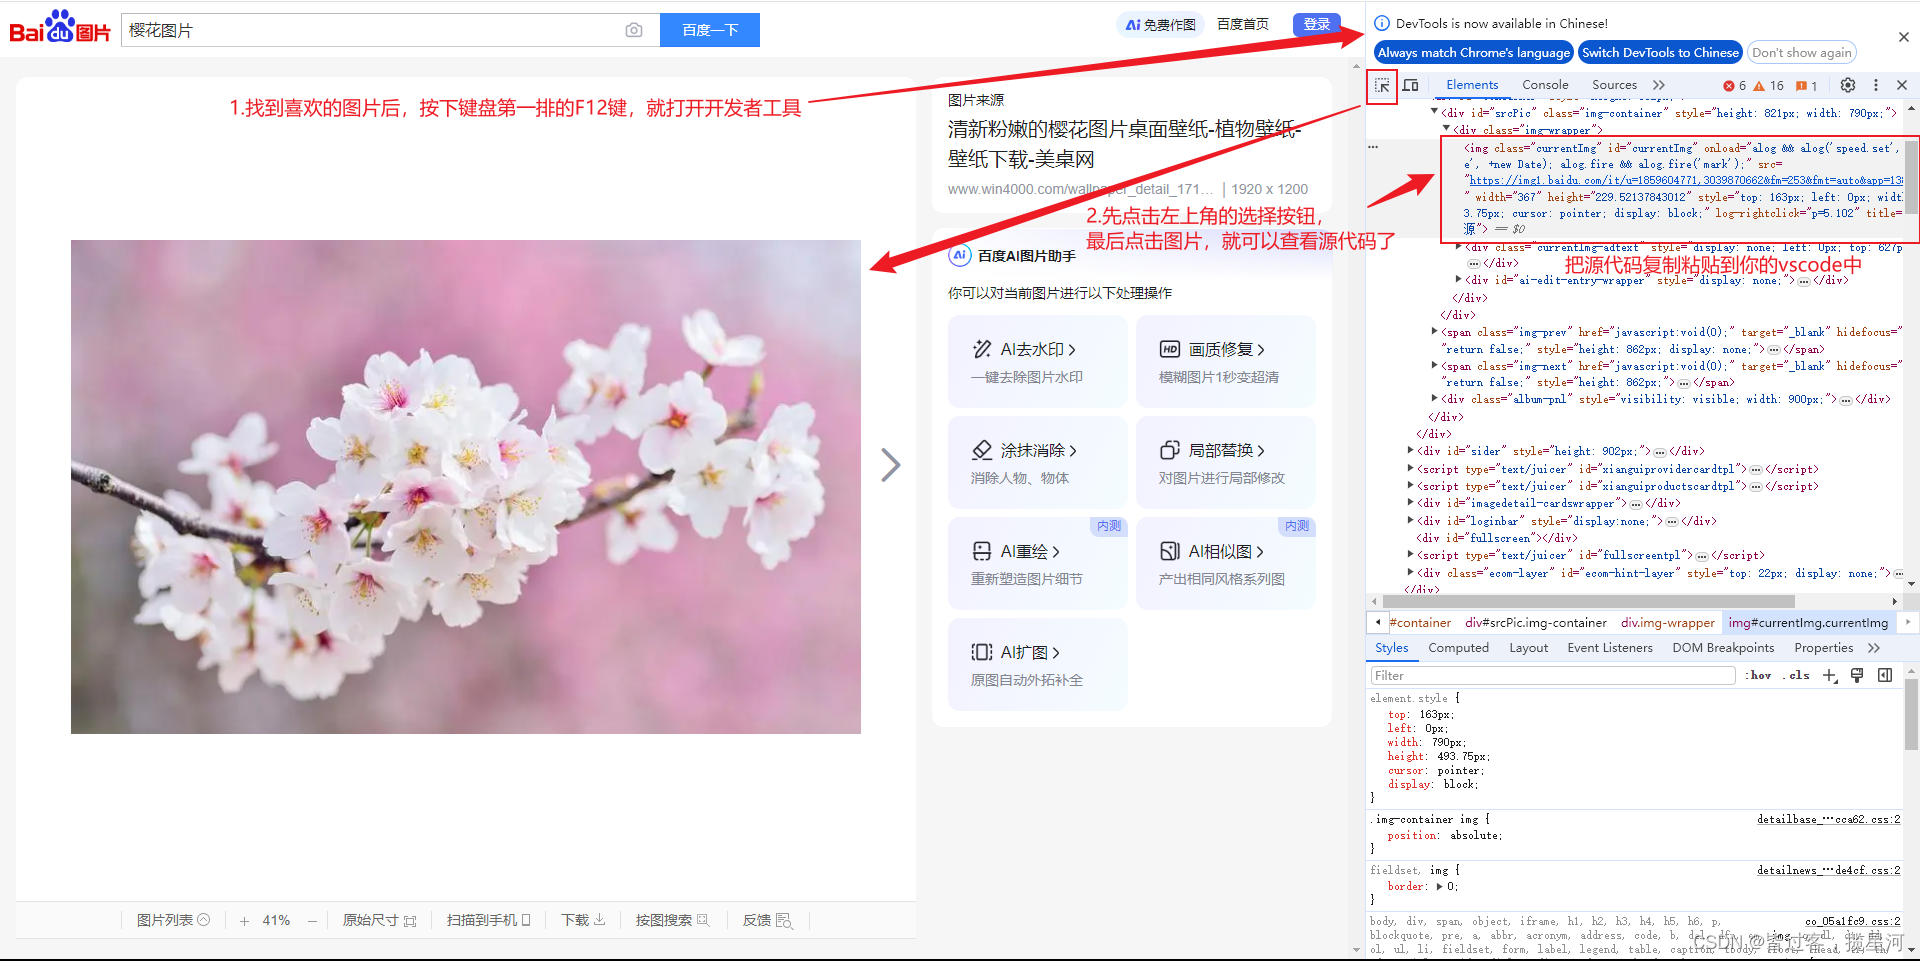Click 扫描到手机 scan to phone button
The height and width of the screenshot is (961, 1920).
[x=488, y=920]
